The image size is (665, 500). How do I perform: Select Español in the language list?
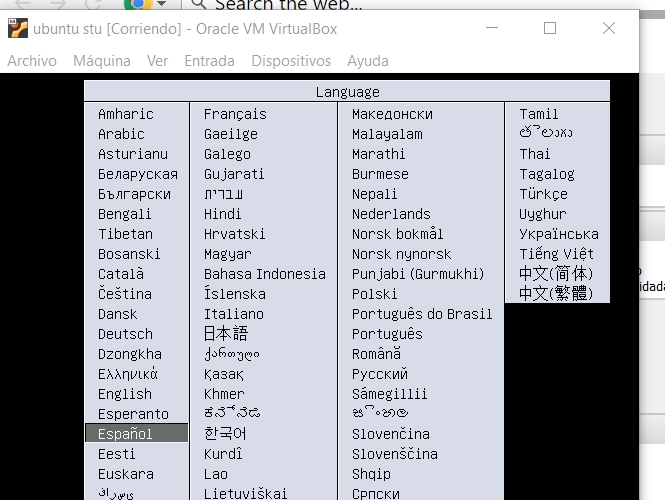click(126, 434)
